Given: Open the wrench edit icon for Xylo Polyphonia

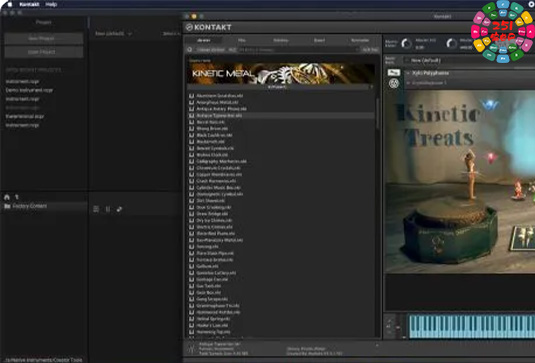Looking at the screenshot, I should click(x=393, y=73).
